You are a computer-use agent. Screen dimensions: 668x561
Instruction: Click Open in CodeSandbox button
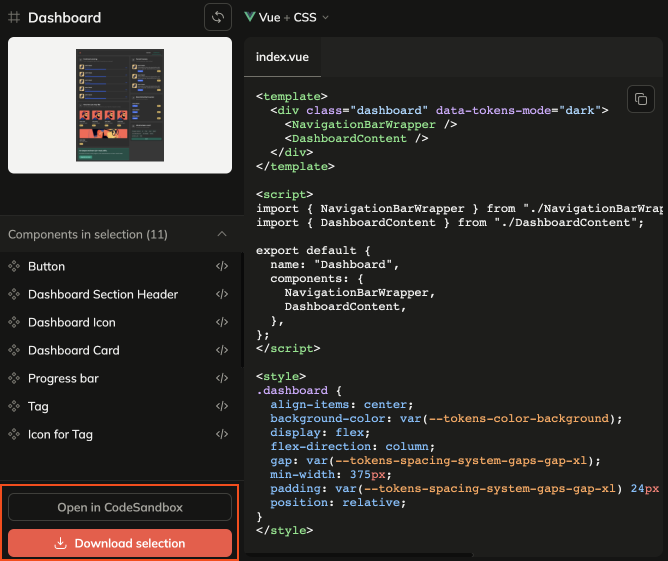120,507
